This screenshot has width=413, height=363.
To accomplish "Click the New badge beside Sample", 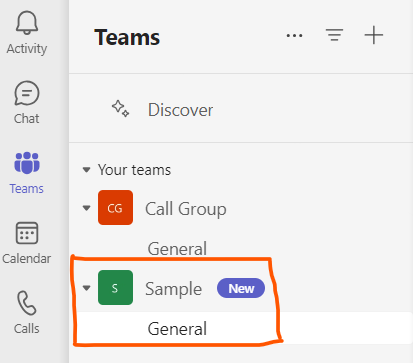I will tap(241, 288).
